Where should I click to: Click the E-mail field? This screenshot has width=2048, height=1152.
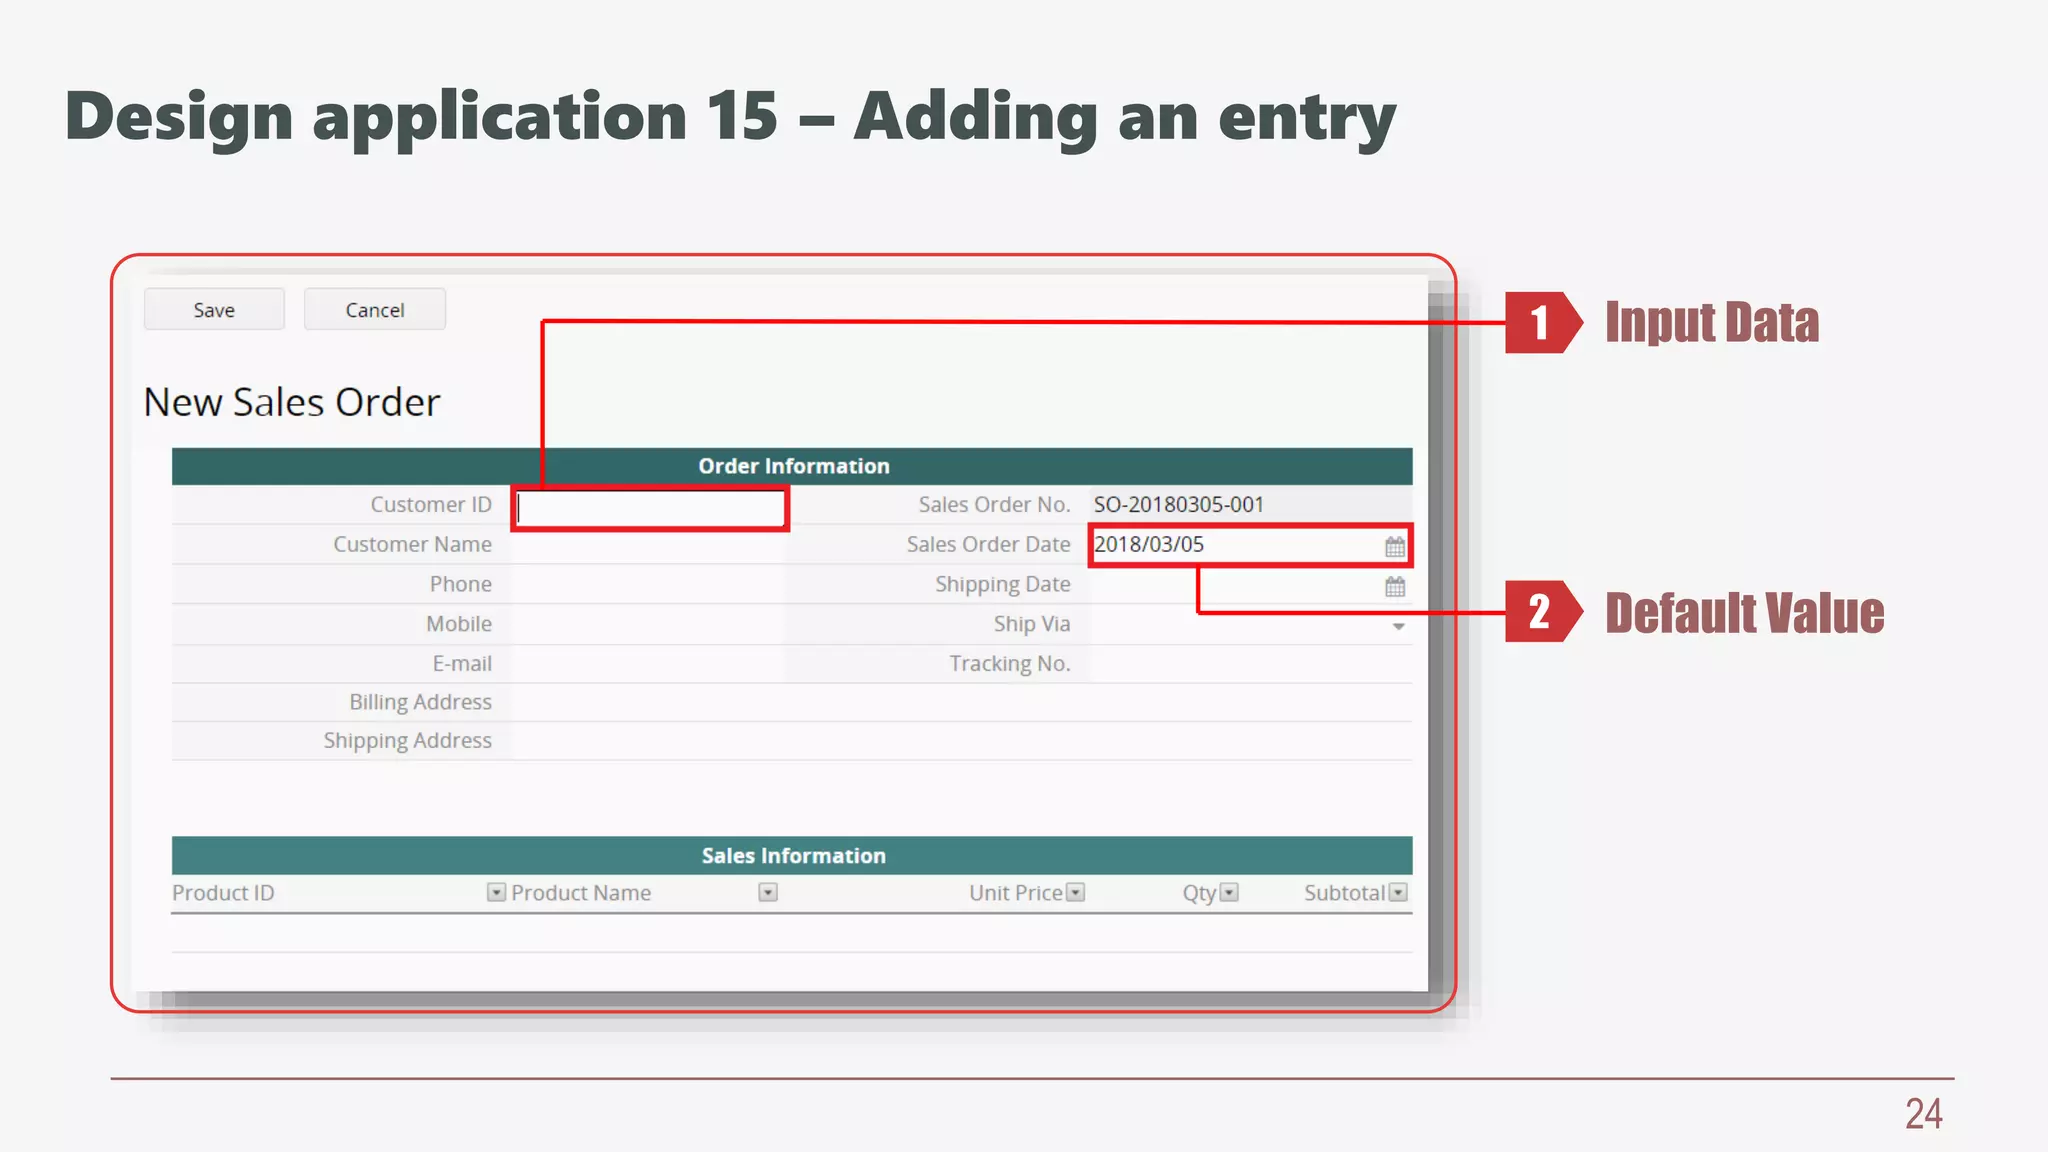pyautogui.click(x=648, y=664)
